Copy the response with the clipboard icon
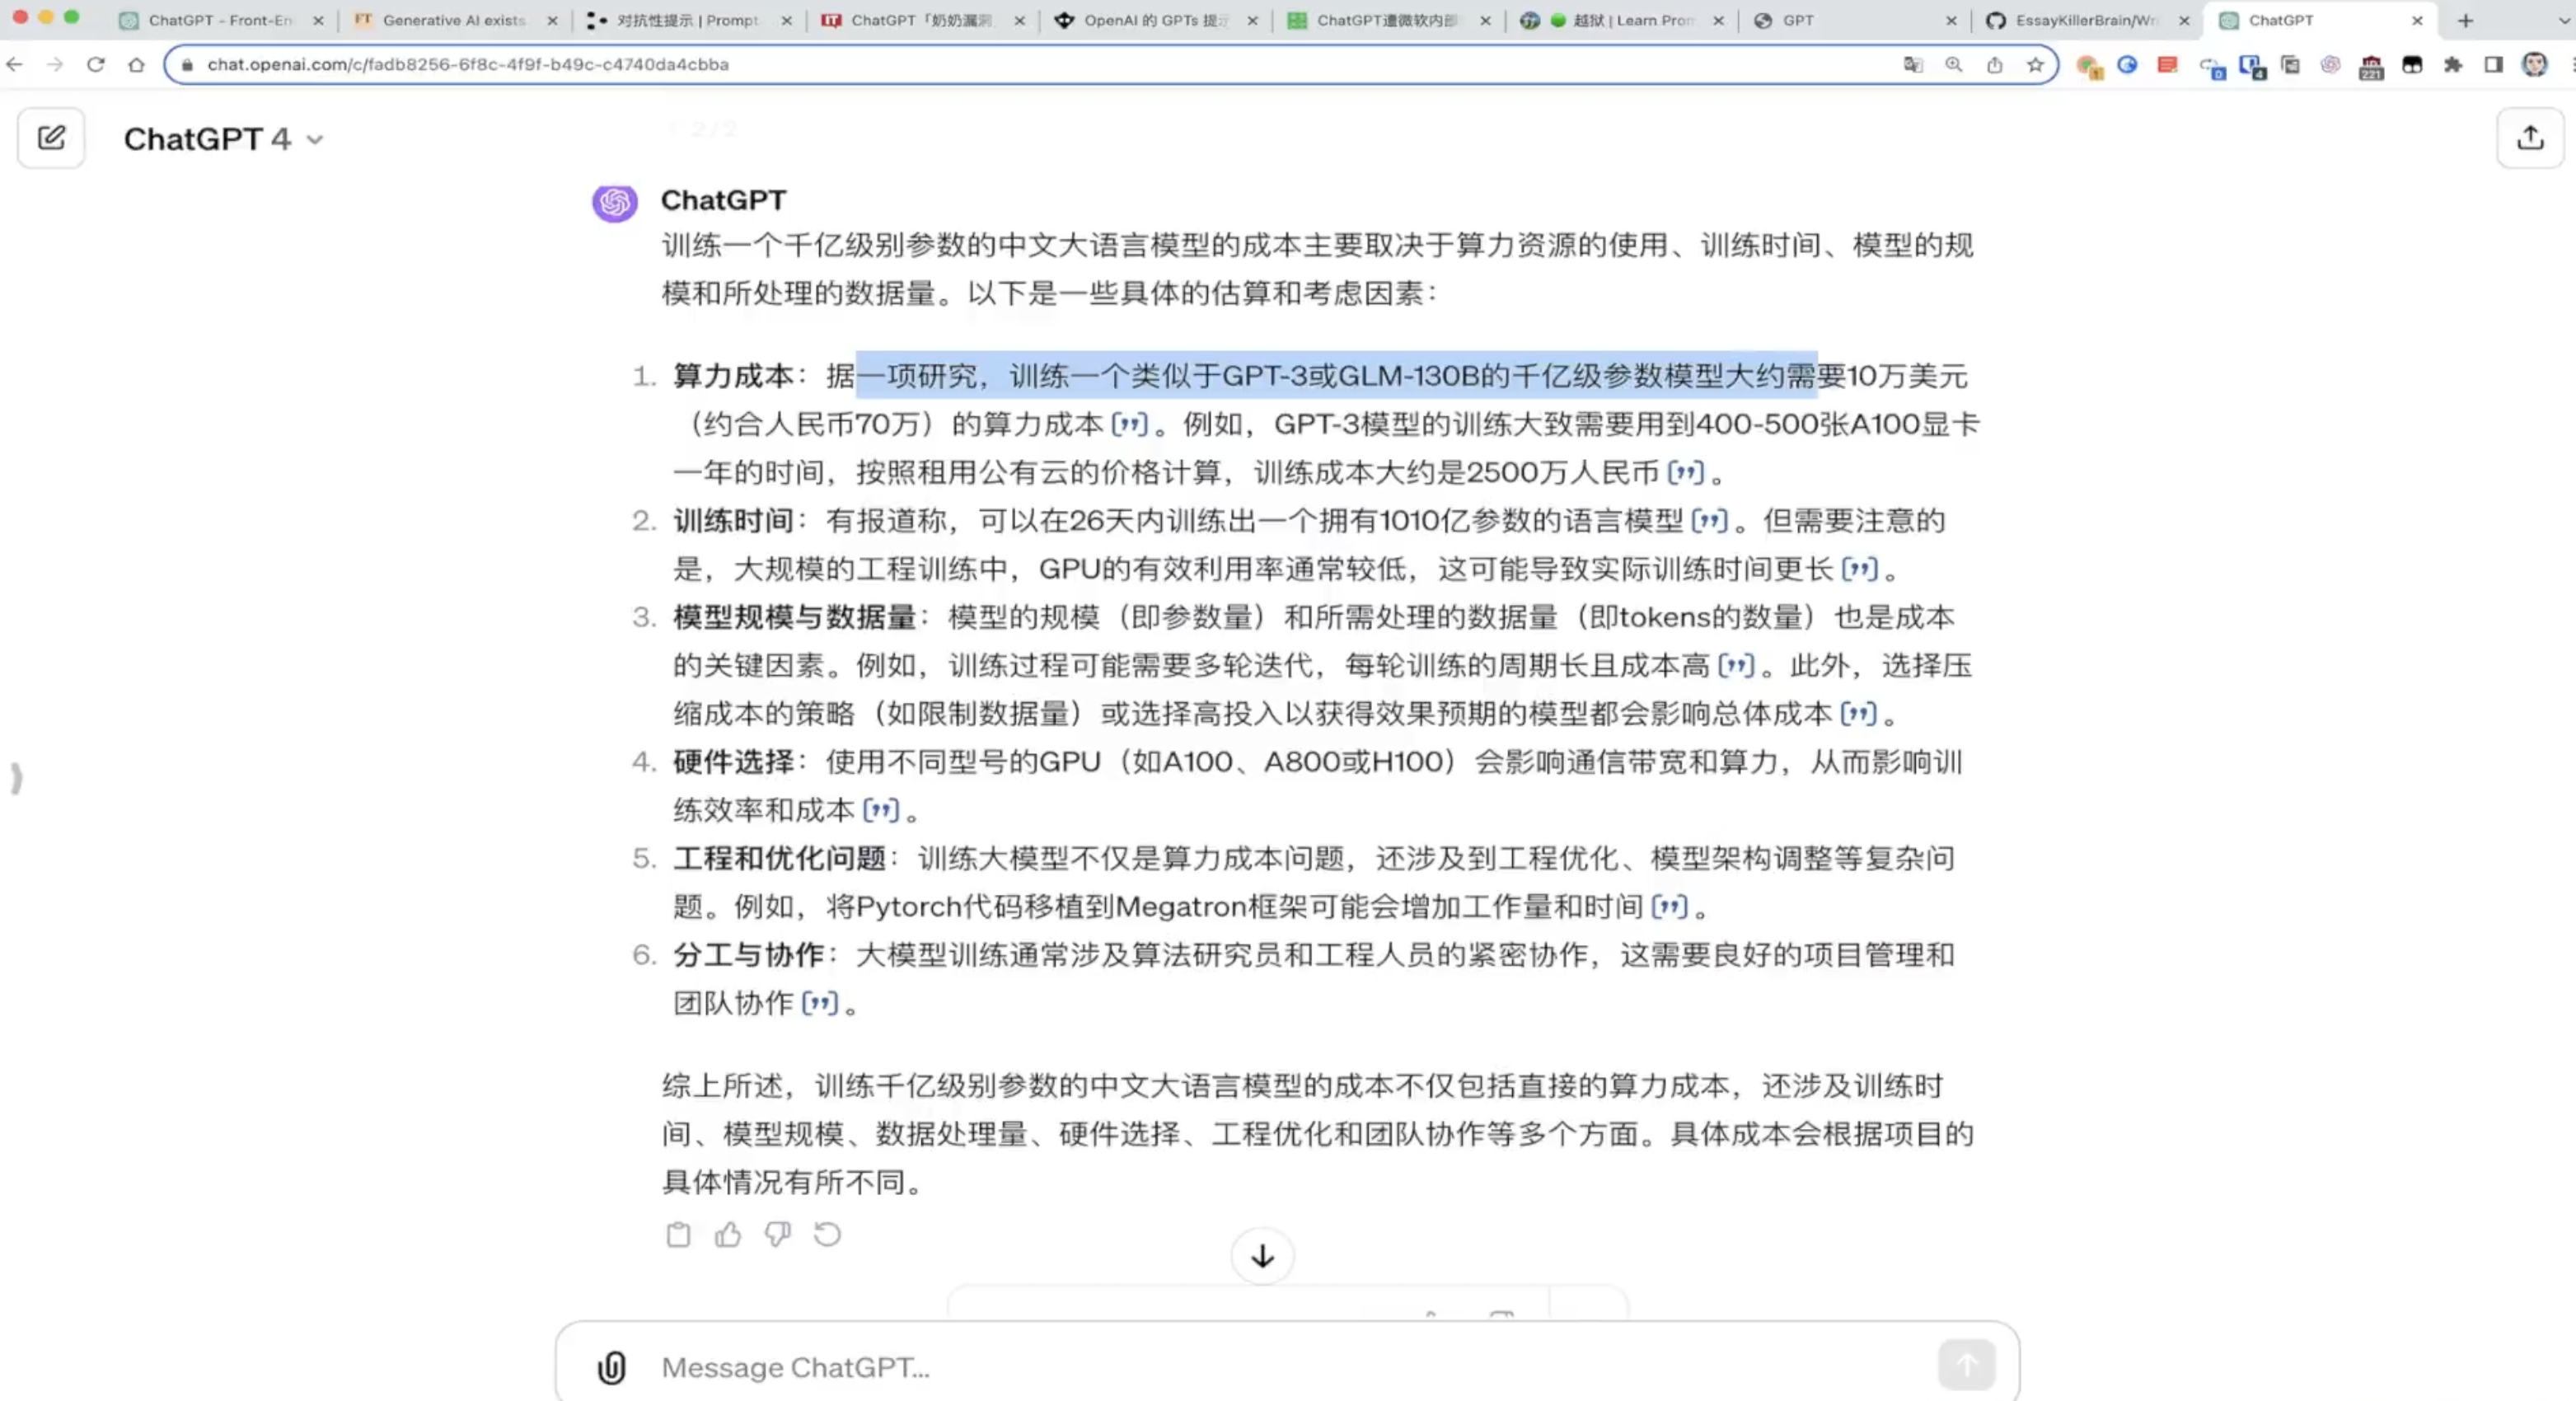The width and height of the screenshot is (2576, 1401). (678, 1235)
